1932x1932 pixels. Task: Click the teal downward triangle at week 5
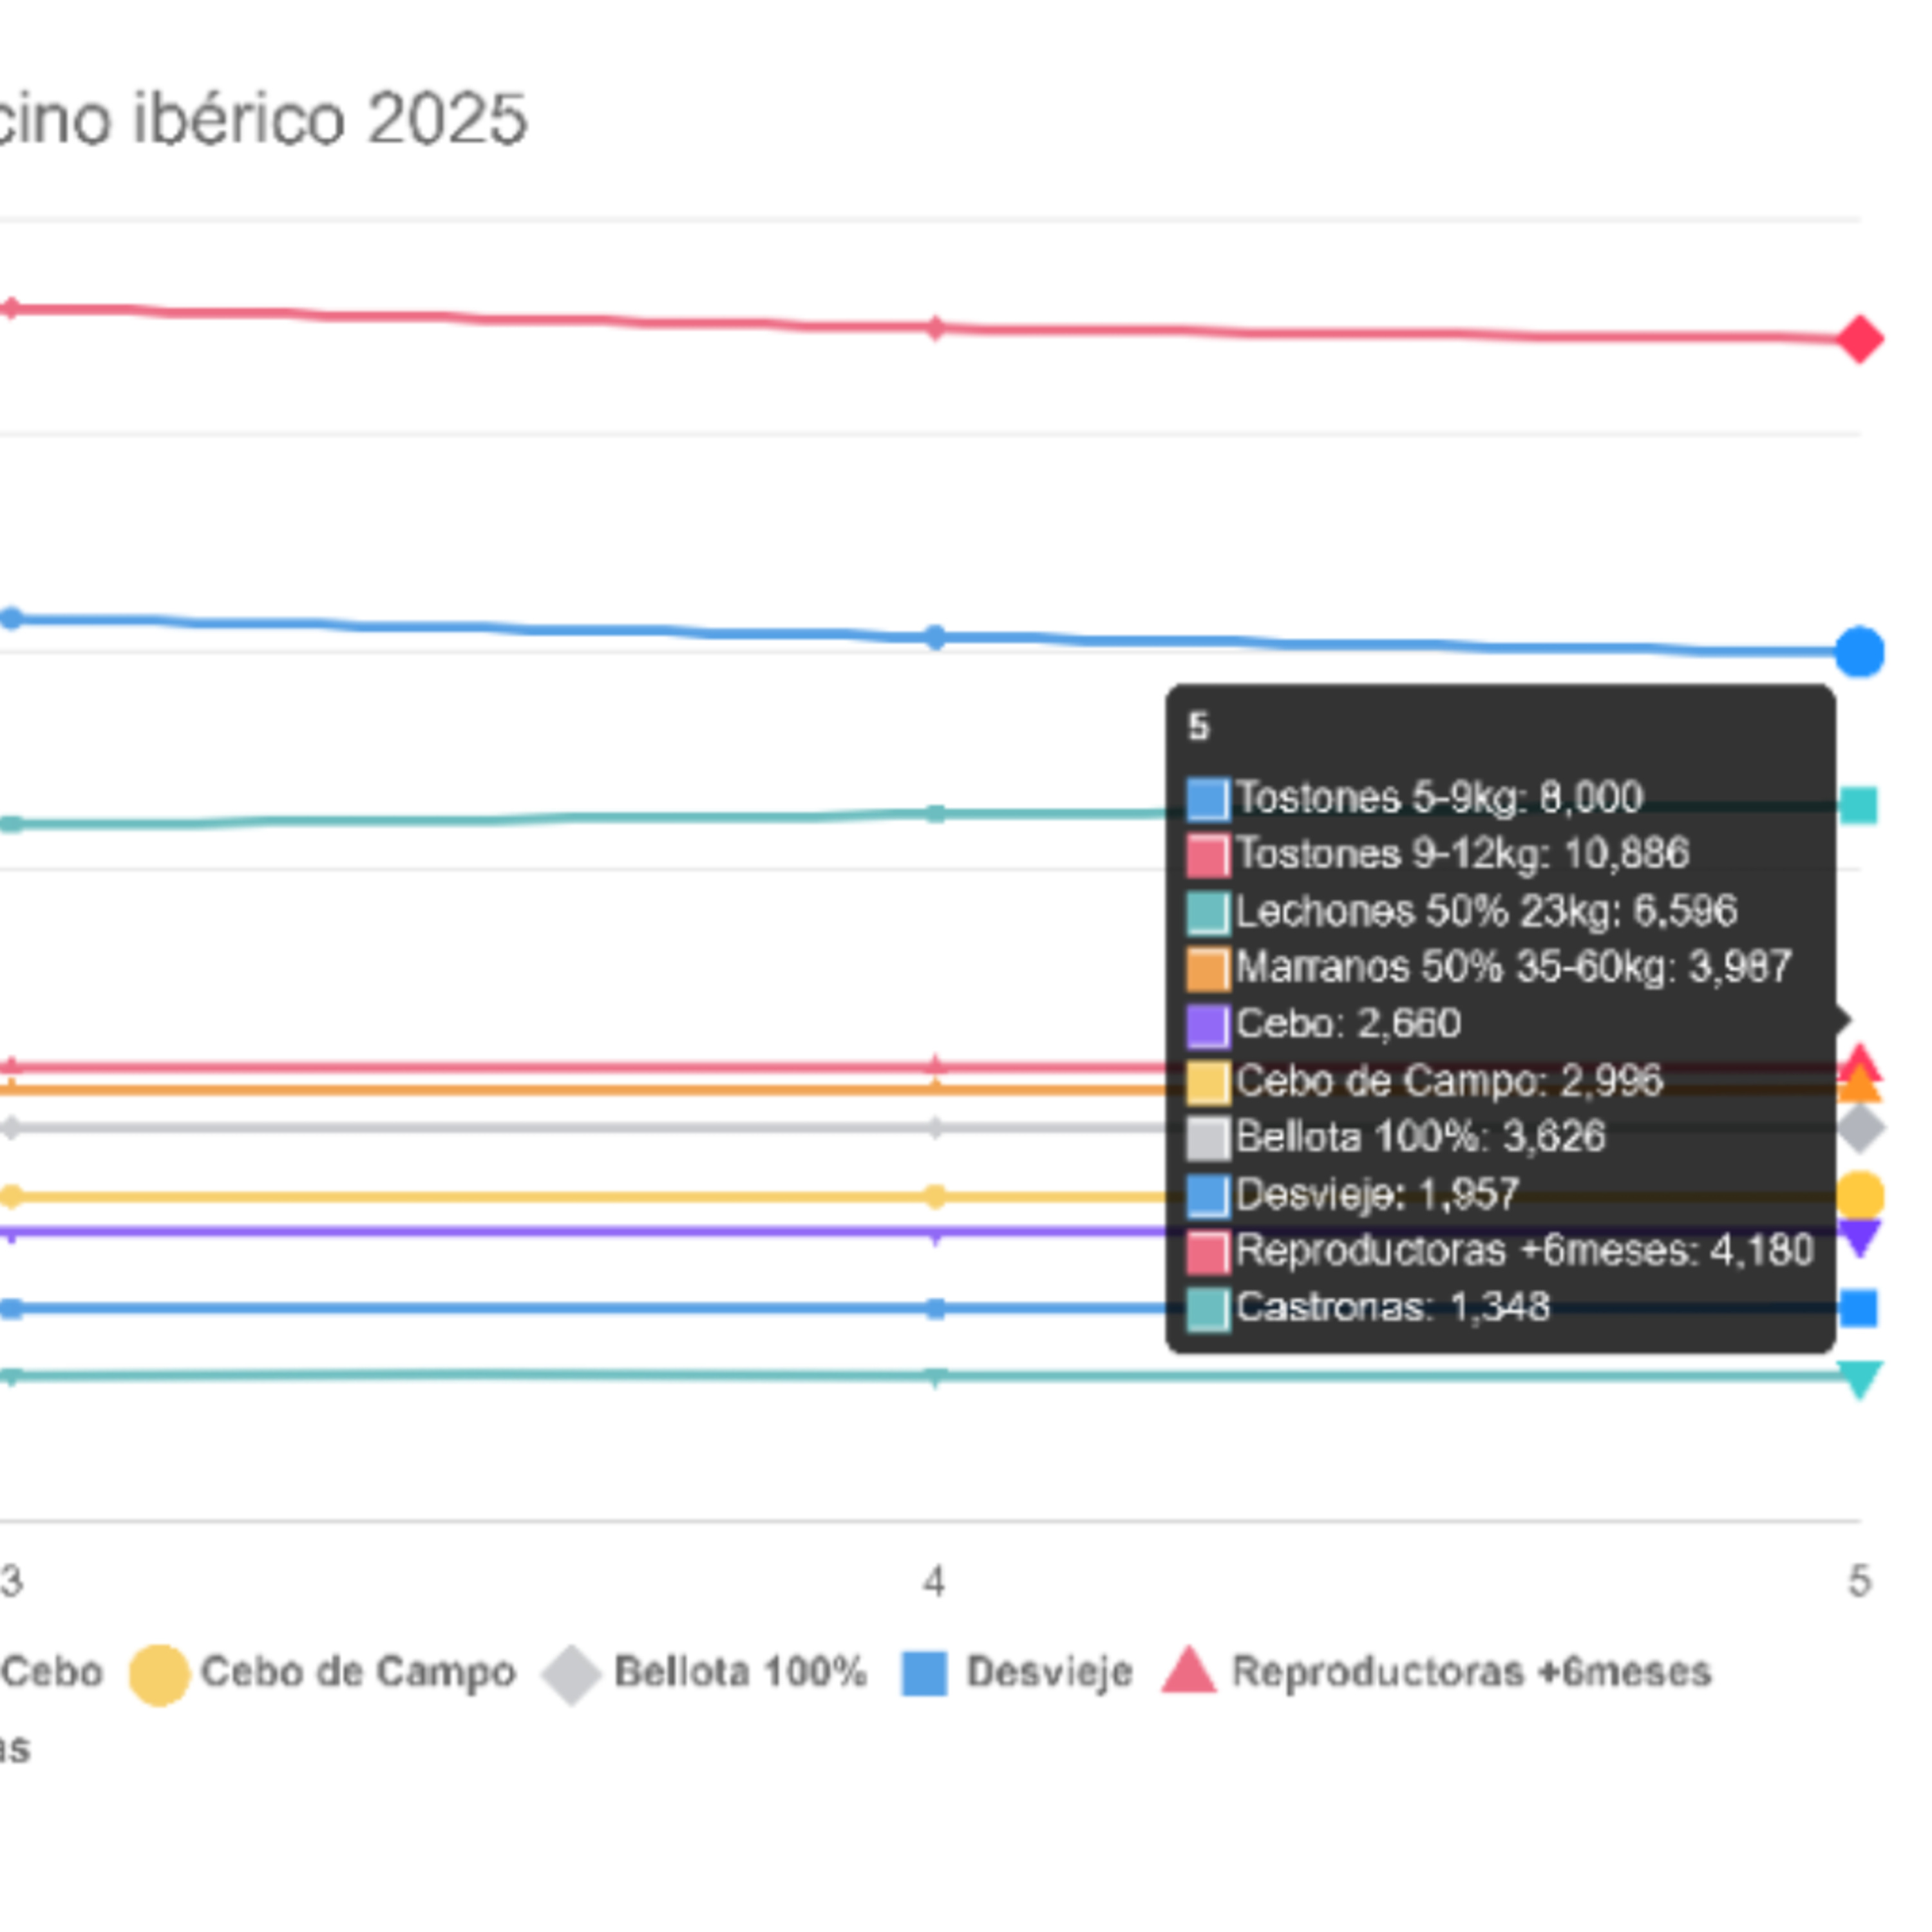tap(1860, 1379)
